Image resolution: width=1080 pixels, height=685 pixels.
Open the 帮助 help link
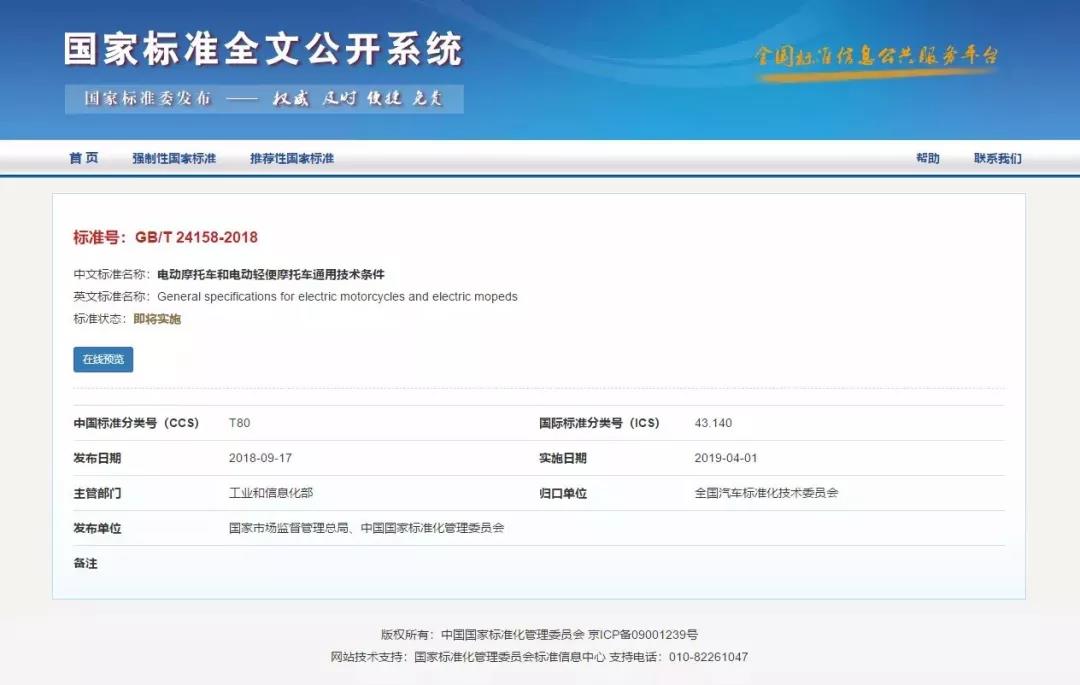coord(927,158)
